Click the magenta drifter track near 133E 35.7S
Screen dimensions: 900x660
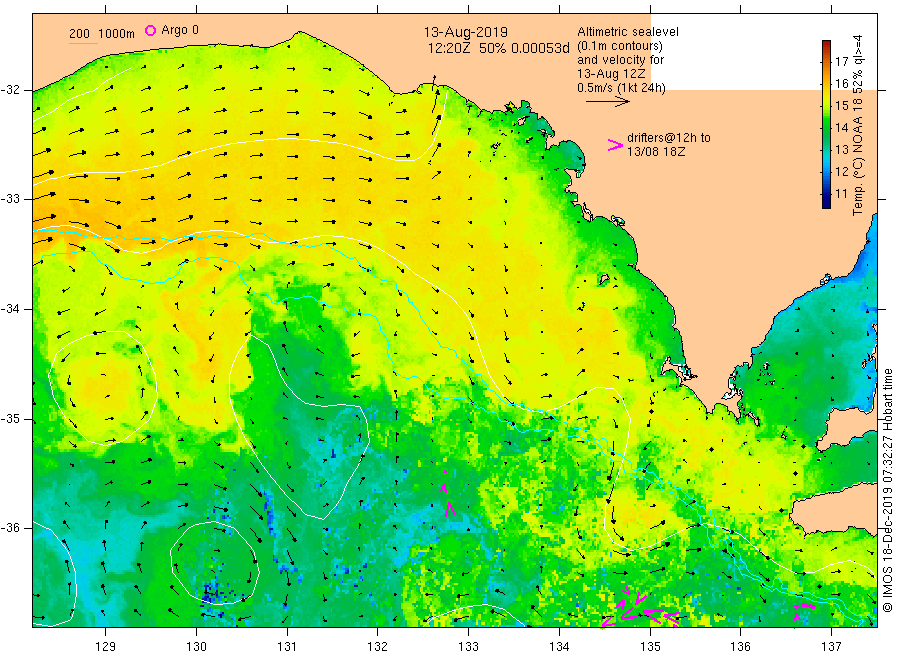click(448, 494)
